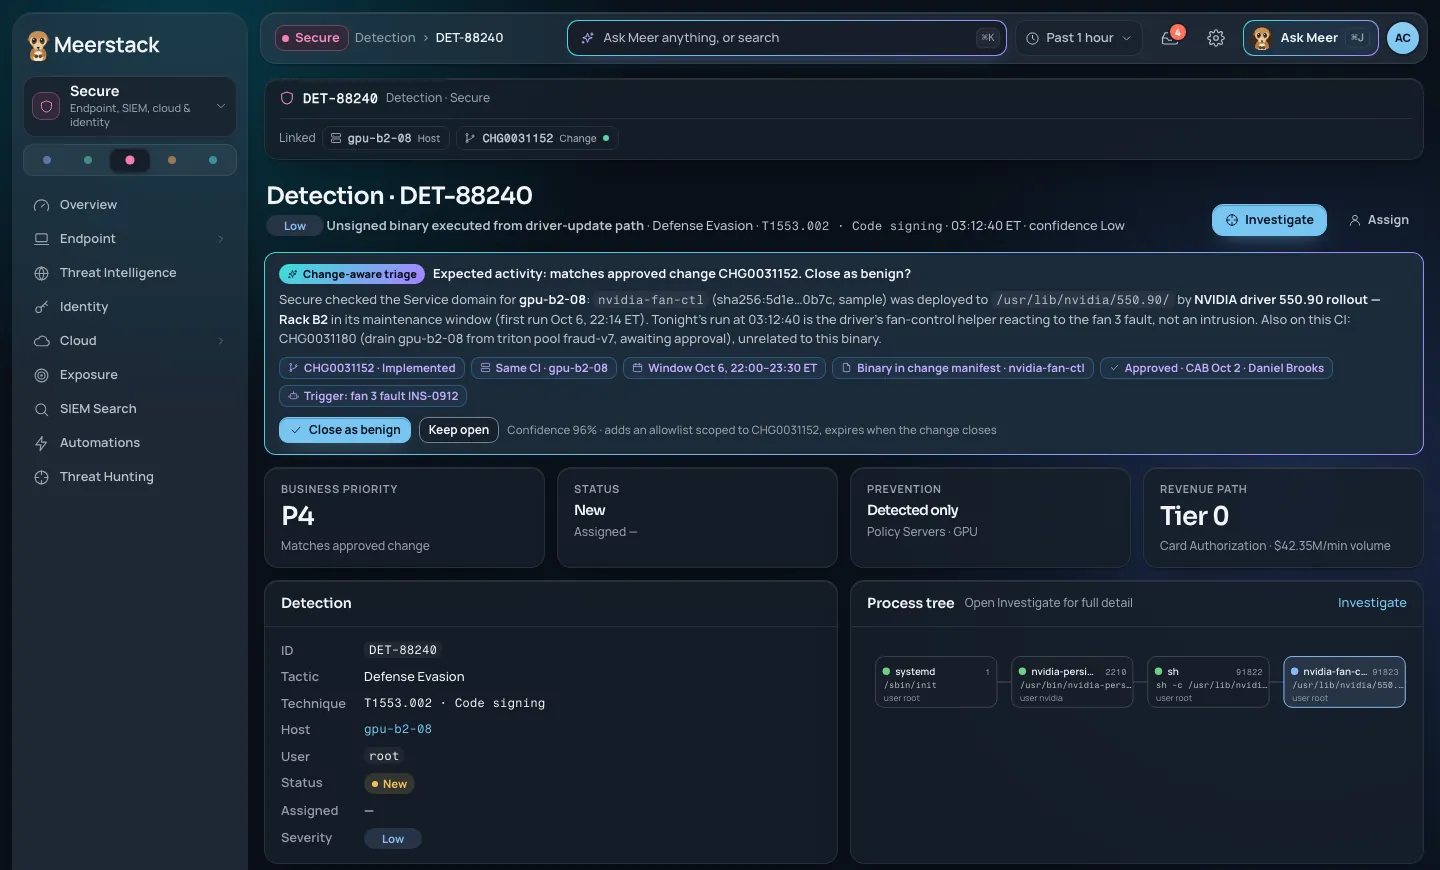Select nvidia-fan-c... node in process tree
Viewport: 1440px width, 870px height.
point(1344,682)
